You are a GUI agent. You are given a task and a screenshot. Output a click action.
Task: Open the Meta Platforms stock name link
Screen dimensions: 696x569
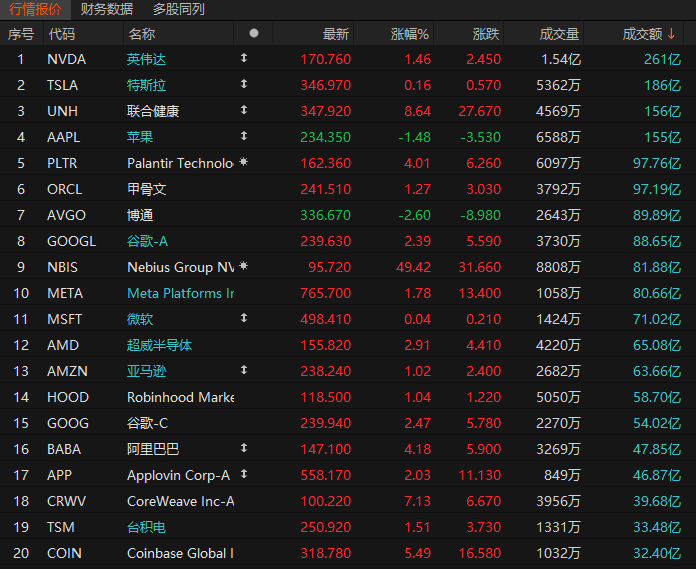180,293
